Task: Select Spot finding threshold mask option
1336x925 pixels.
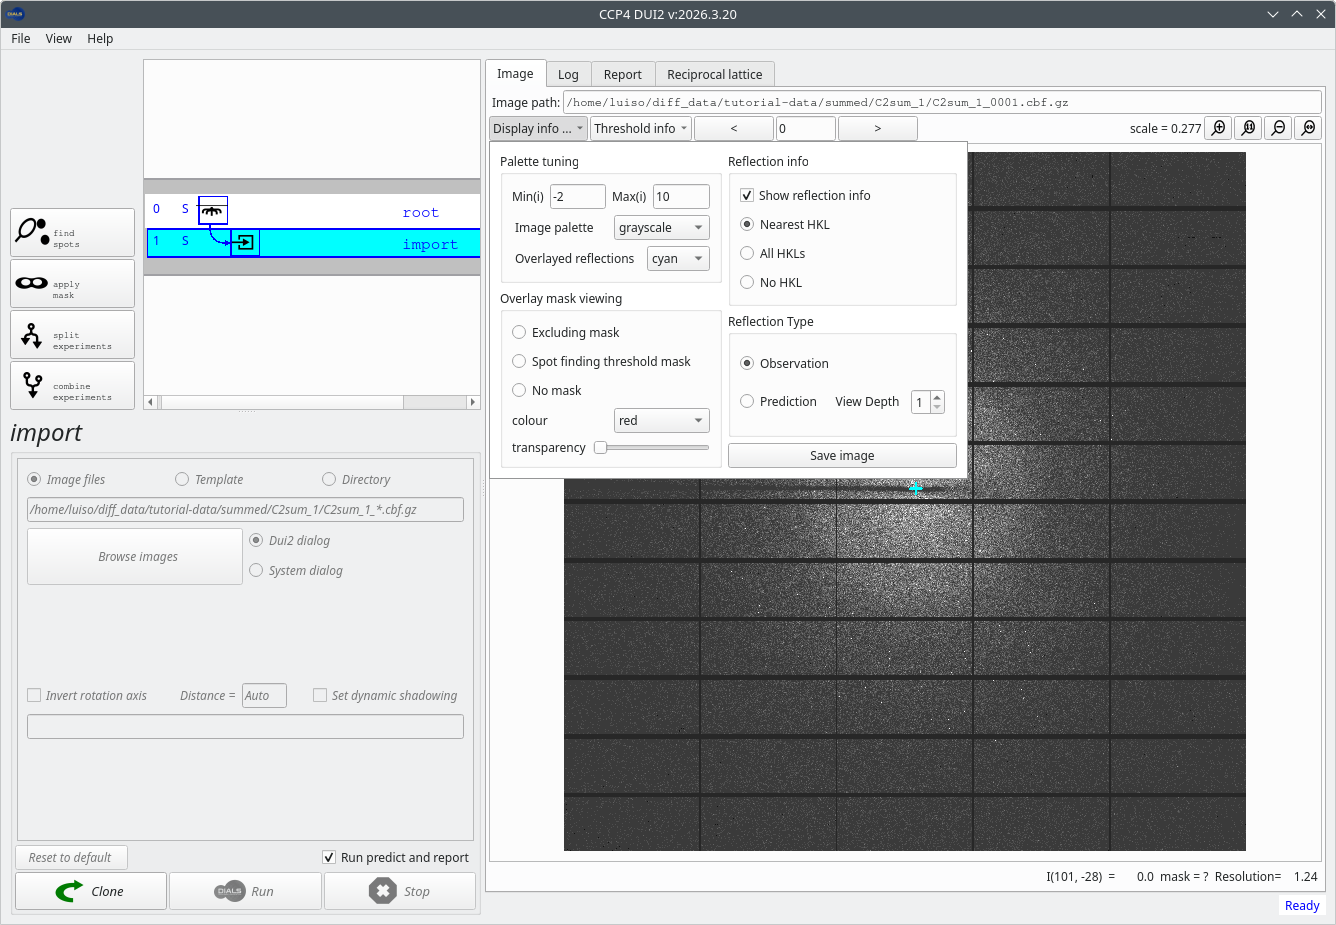Action: (519, 361)
